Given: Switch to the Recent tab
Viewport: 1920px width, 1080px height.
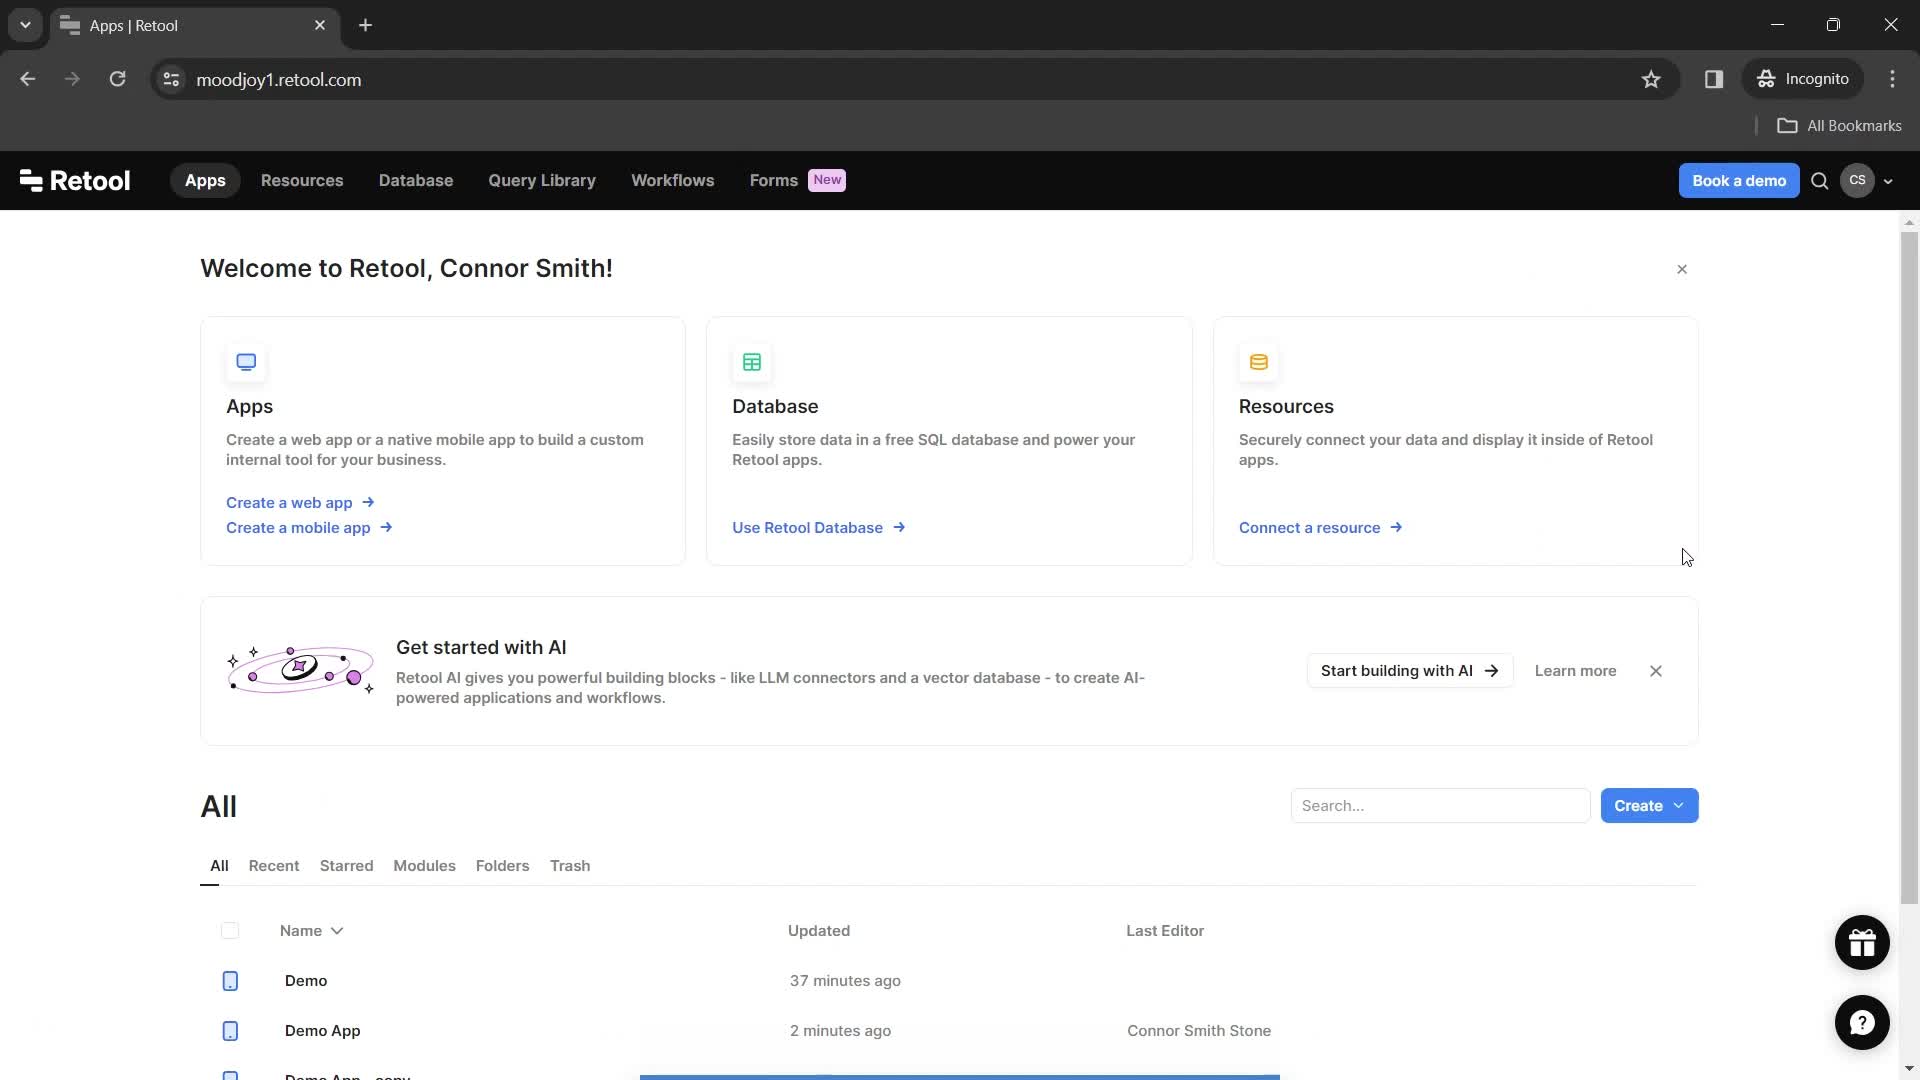Looking at the screenshot, I should tap(273, 865).
